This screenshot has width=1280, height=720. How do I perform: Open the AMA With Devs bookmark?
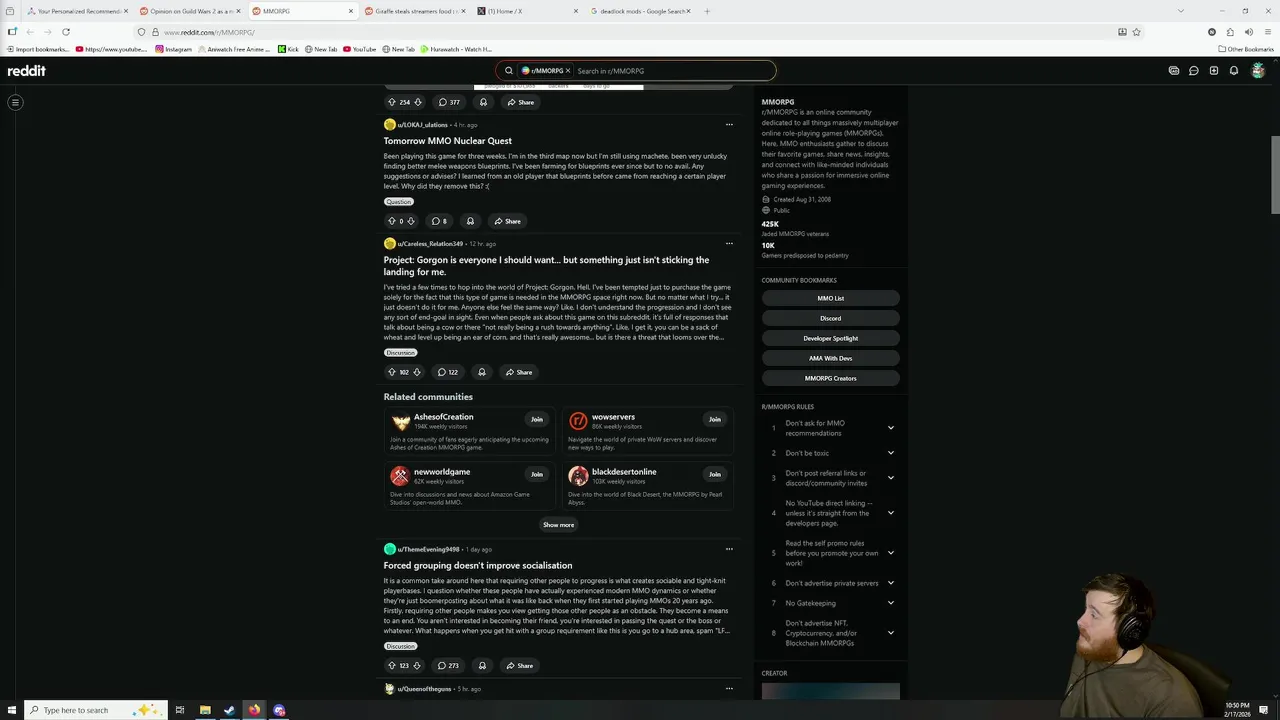tap(831, 358)
